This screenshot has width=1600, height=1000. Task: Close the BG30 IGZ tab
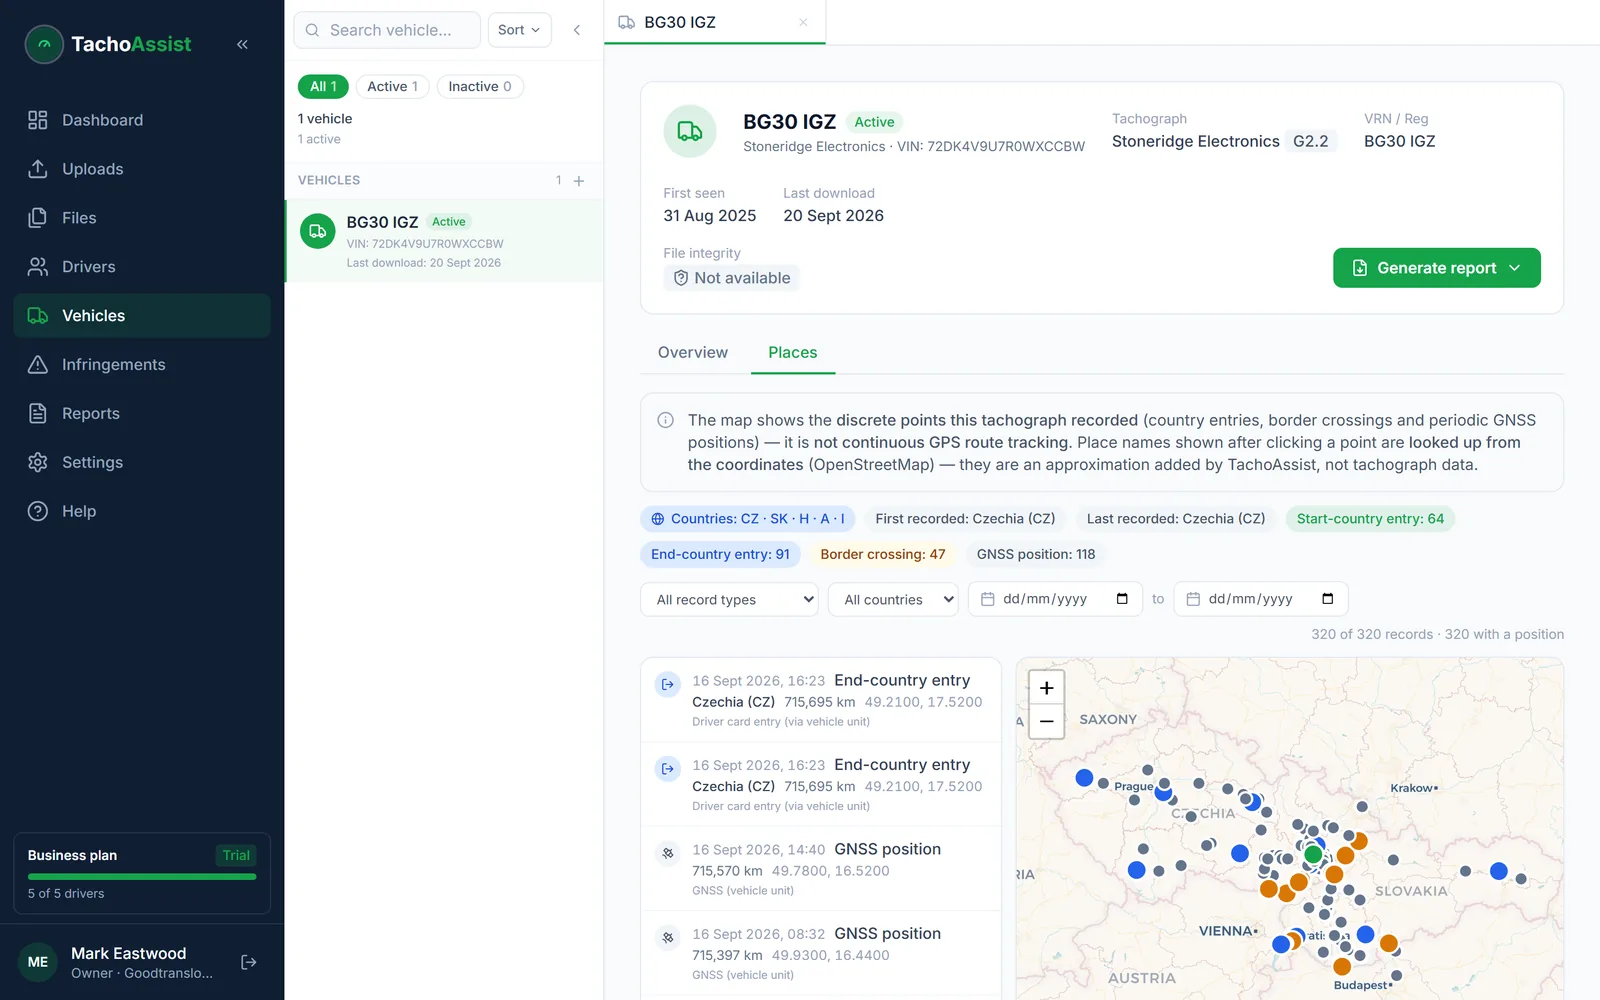[803, 22]
